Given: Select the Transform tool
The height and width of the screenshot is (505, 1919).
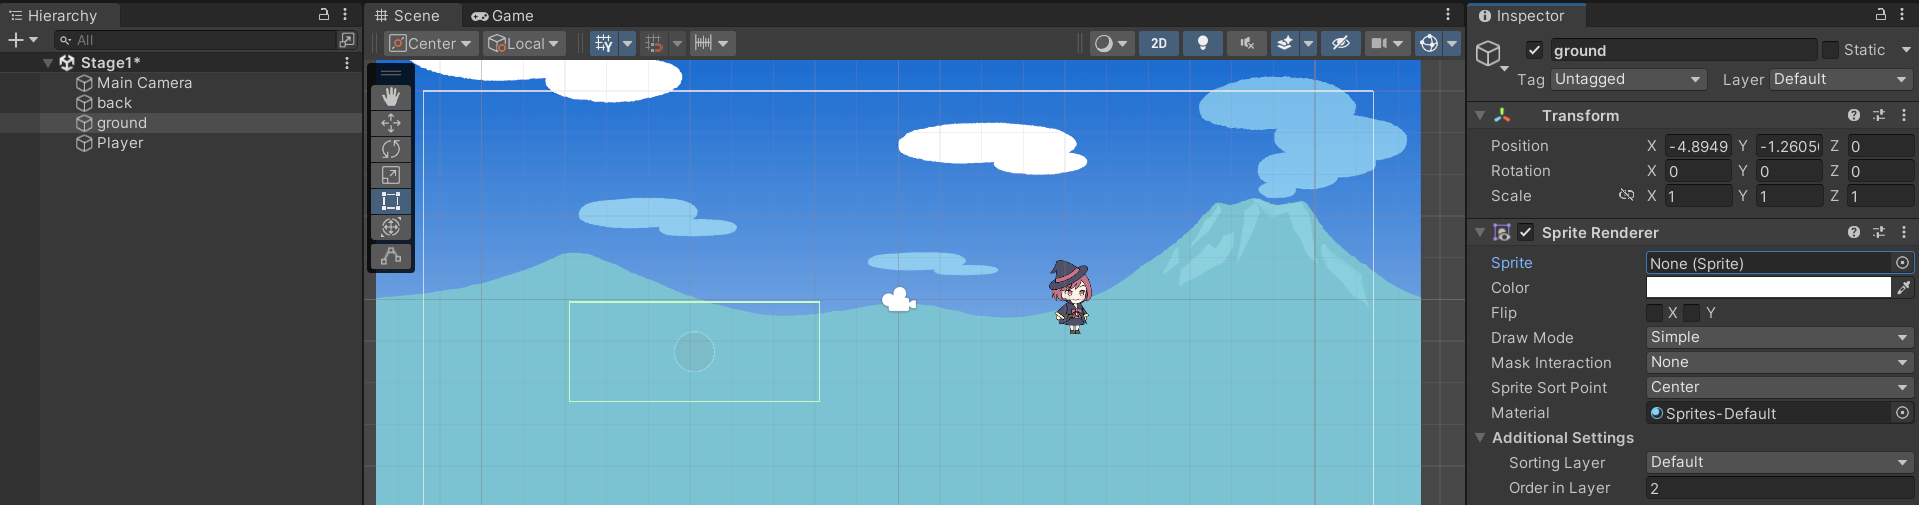Looking at the screenshot, I should pos(391,227).
